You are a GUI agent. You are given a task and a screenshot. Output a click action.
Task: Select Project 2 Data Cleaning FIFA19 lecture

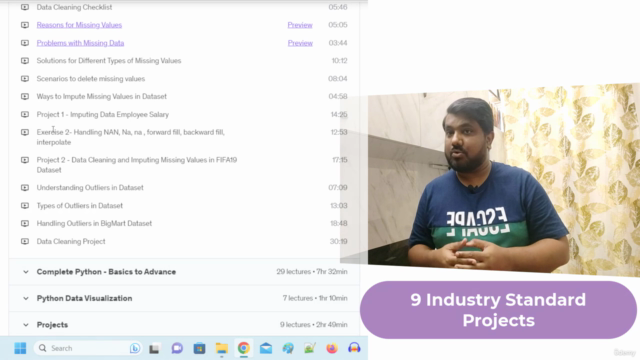coord(137,165)
